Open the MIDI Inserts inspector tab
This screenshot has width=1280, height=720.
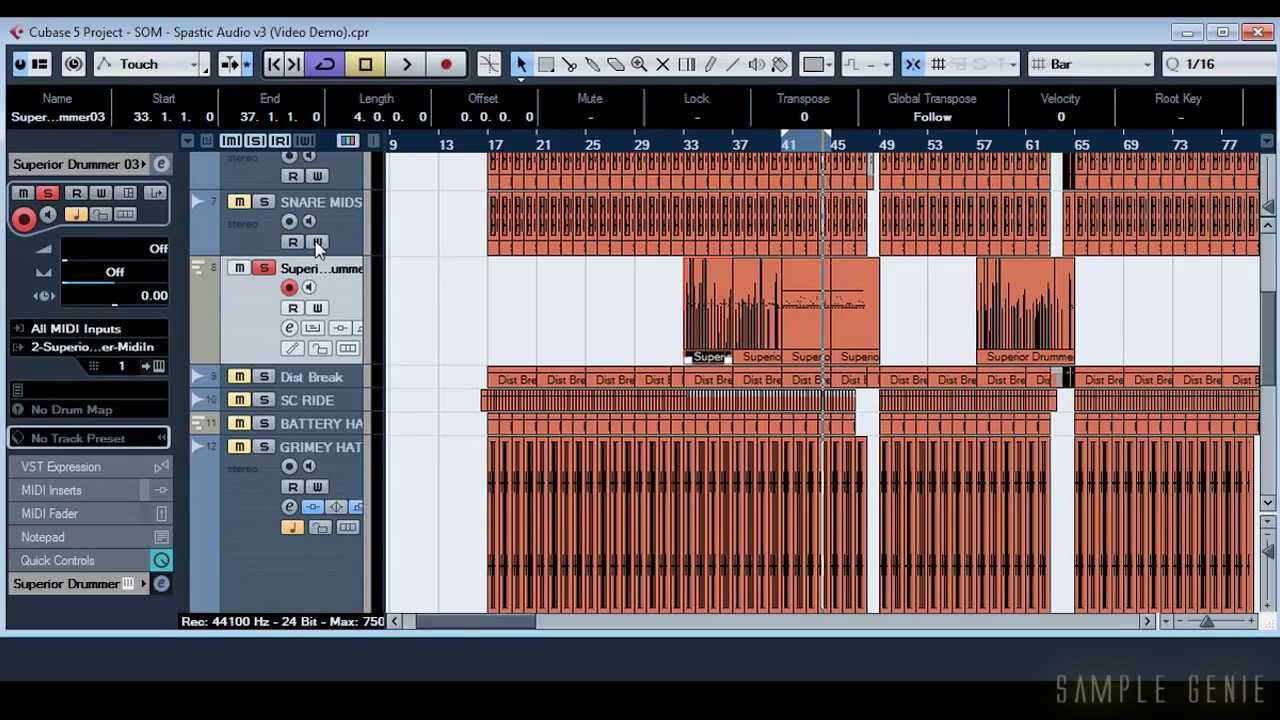pos(90,490)
